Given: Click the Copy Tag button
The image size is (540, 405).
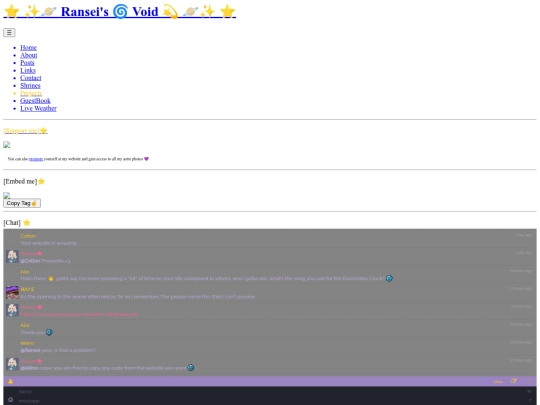Looking at the screenshot, I should coord(22,203).
